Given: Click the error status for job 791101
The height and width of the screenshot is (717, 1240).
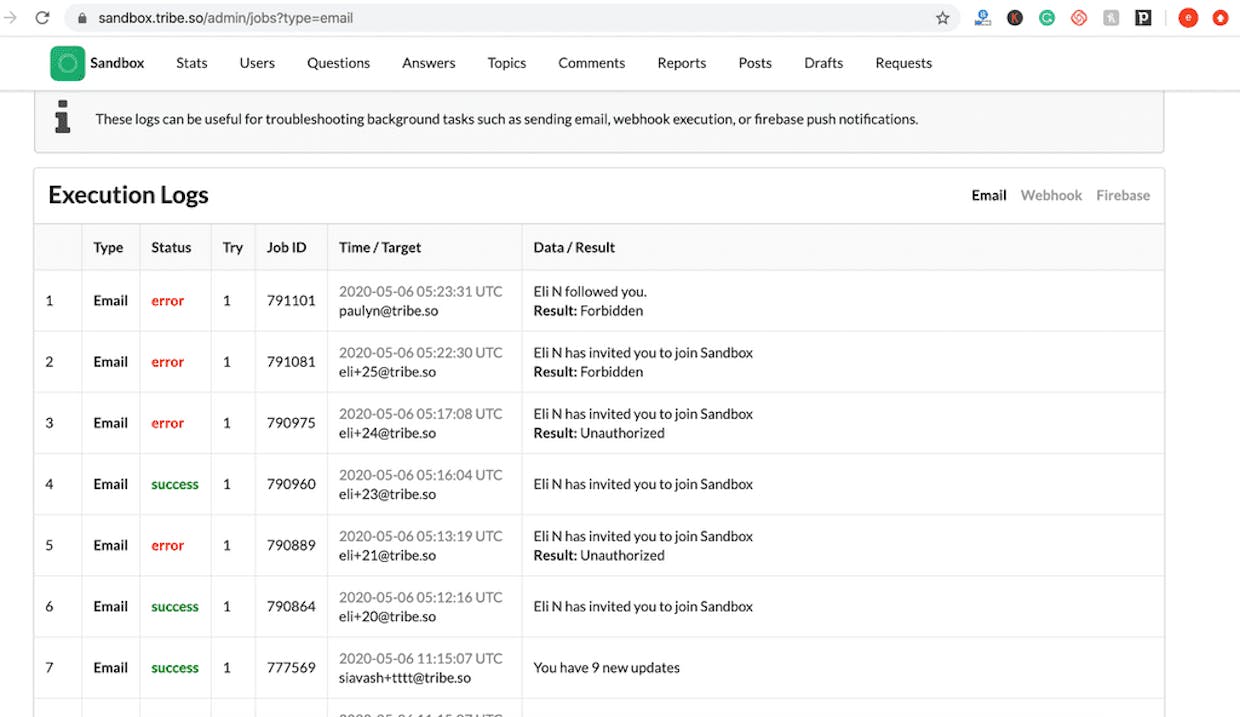Looking at the screenshot, I should 168,300.
